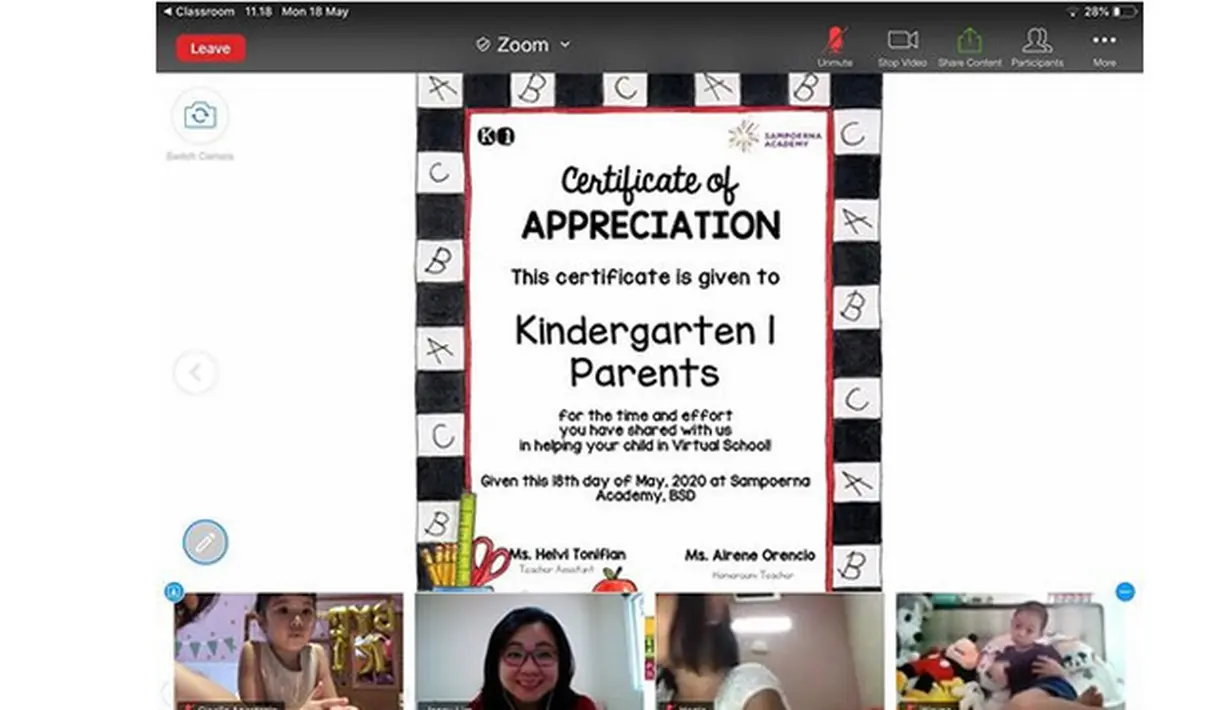The height and width of the screenshot is (710, 1231).
Task: Click the left arrow navigation circle
Action: tap(195, 373)
